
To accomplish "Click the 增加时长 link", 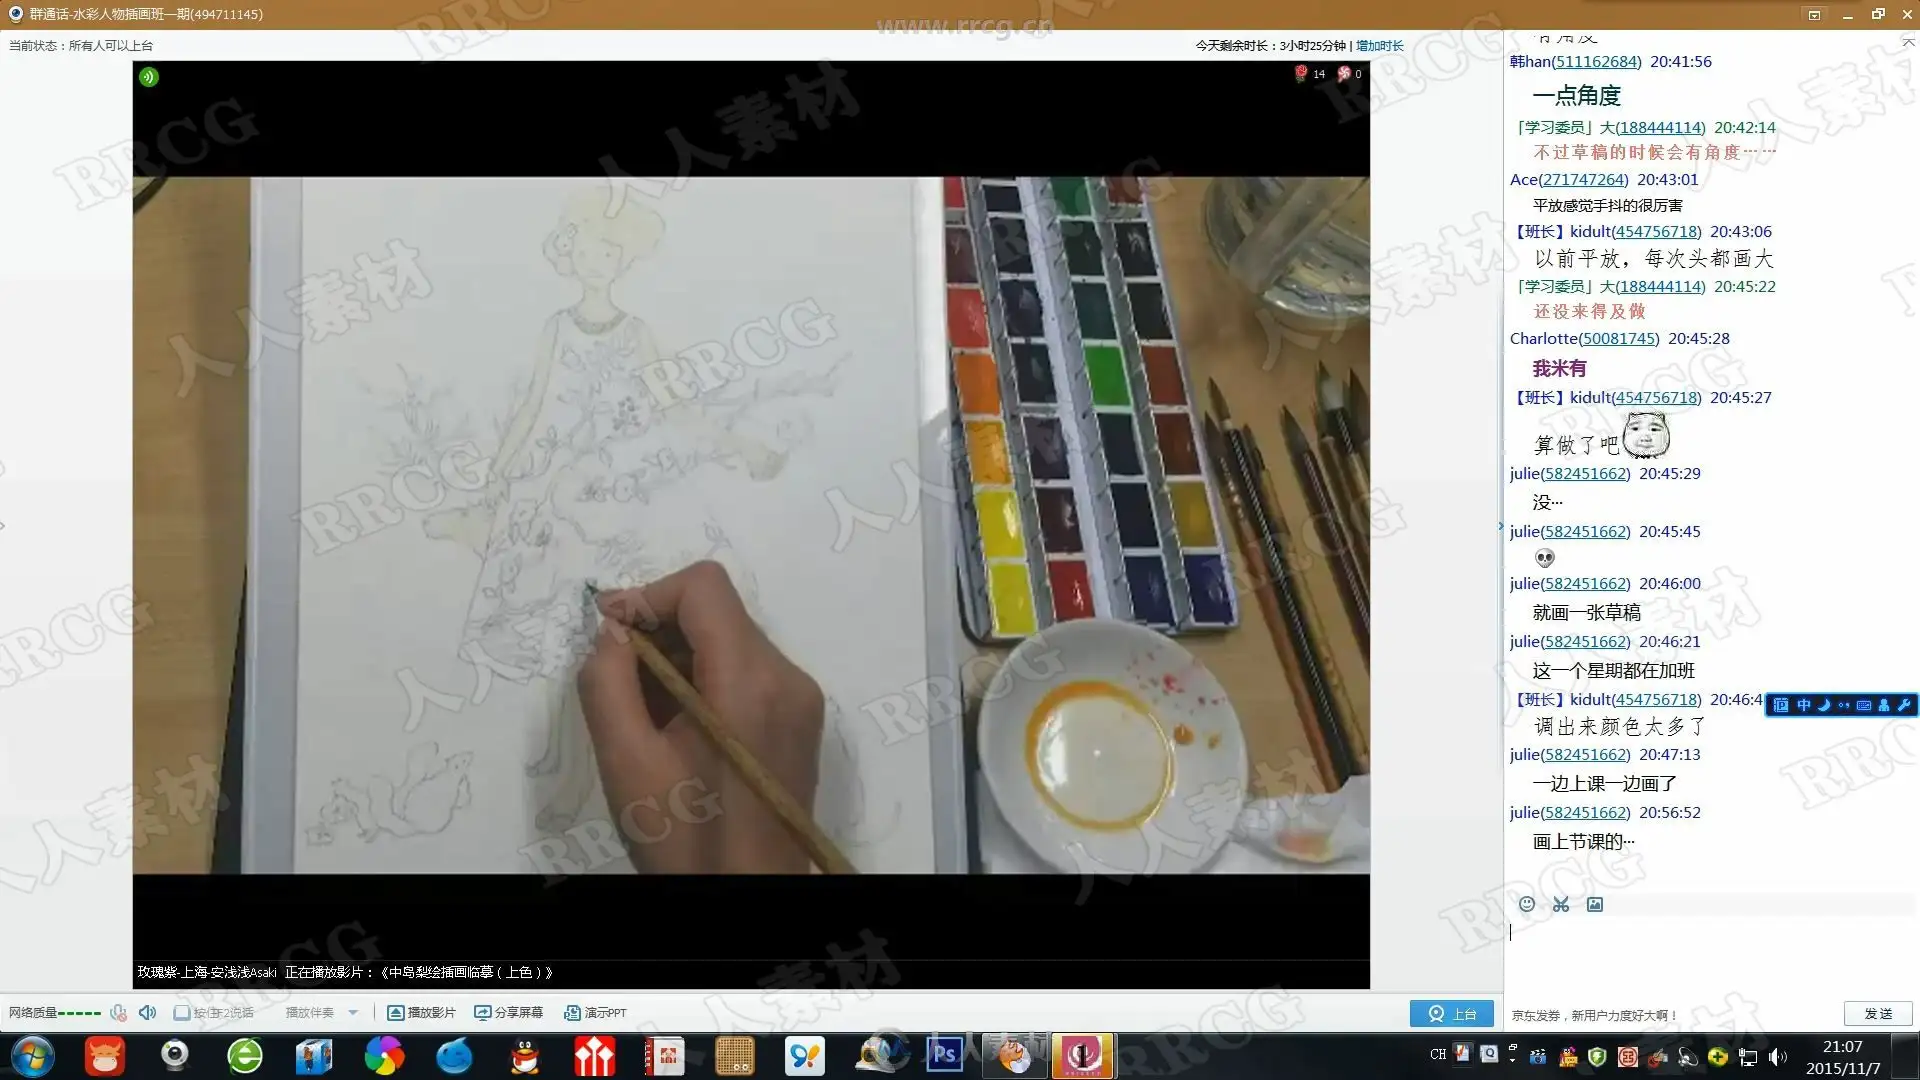I will pyautogui.click(x=1380, y=46).
